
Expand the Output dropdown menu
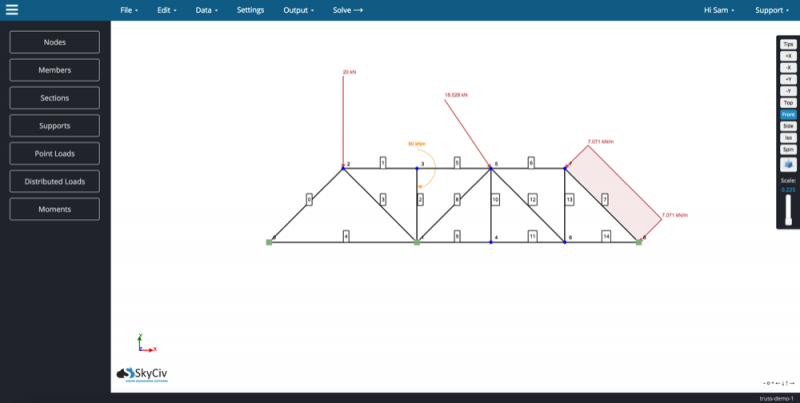pos(298,10)
